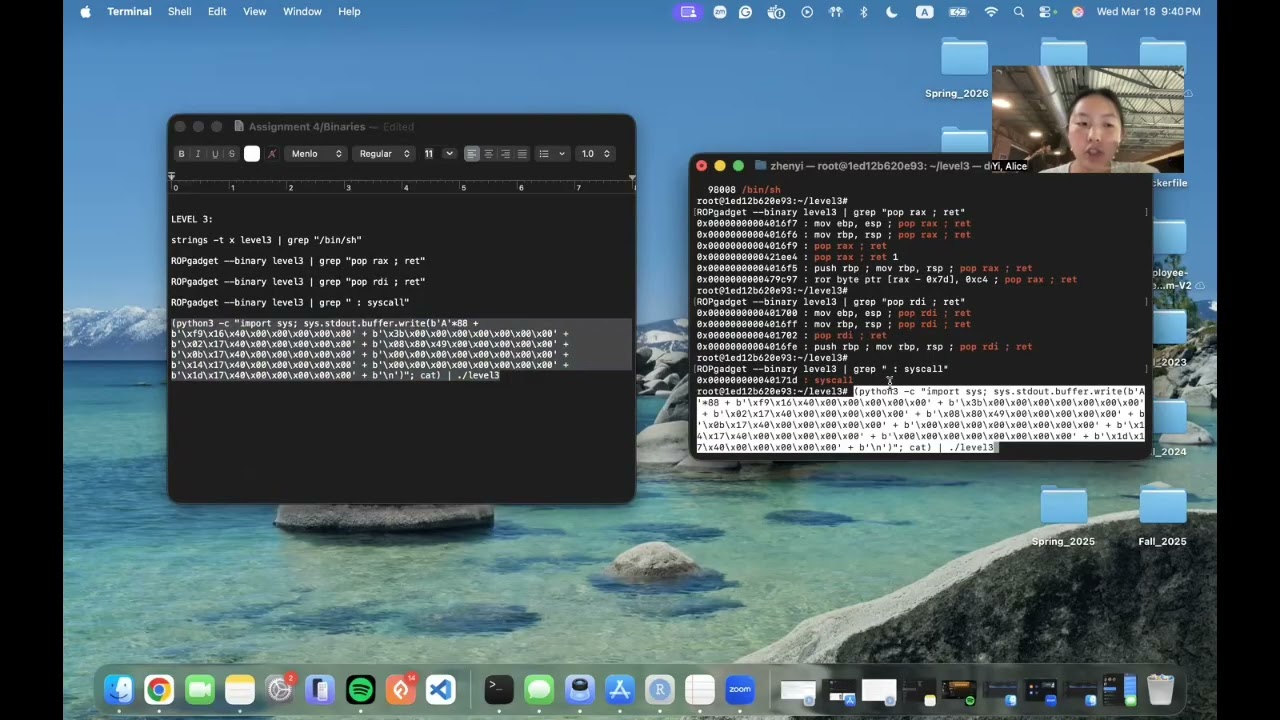Click the font size field showing 11

pos(430,154)
